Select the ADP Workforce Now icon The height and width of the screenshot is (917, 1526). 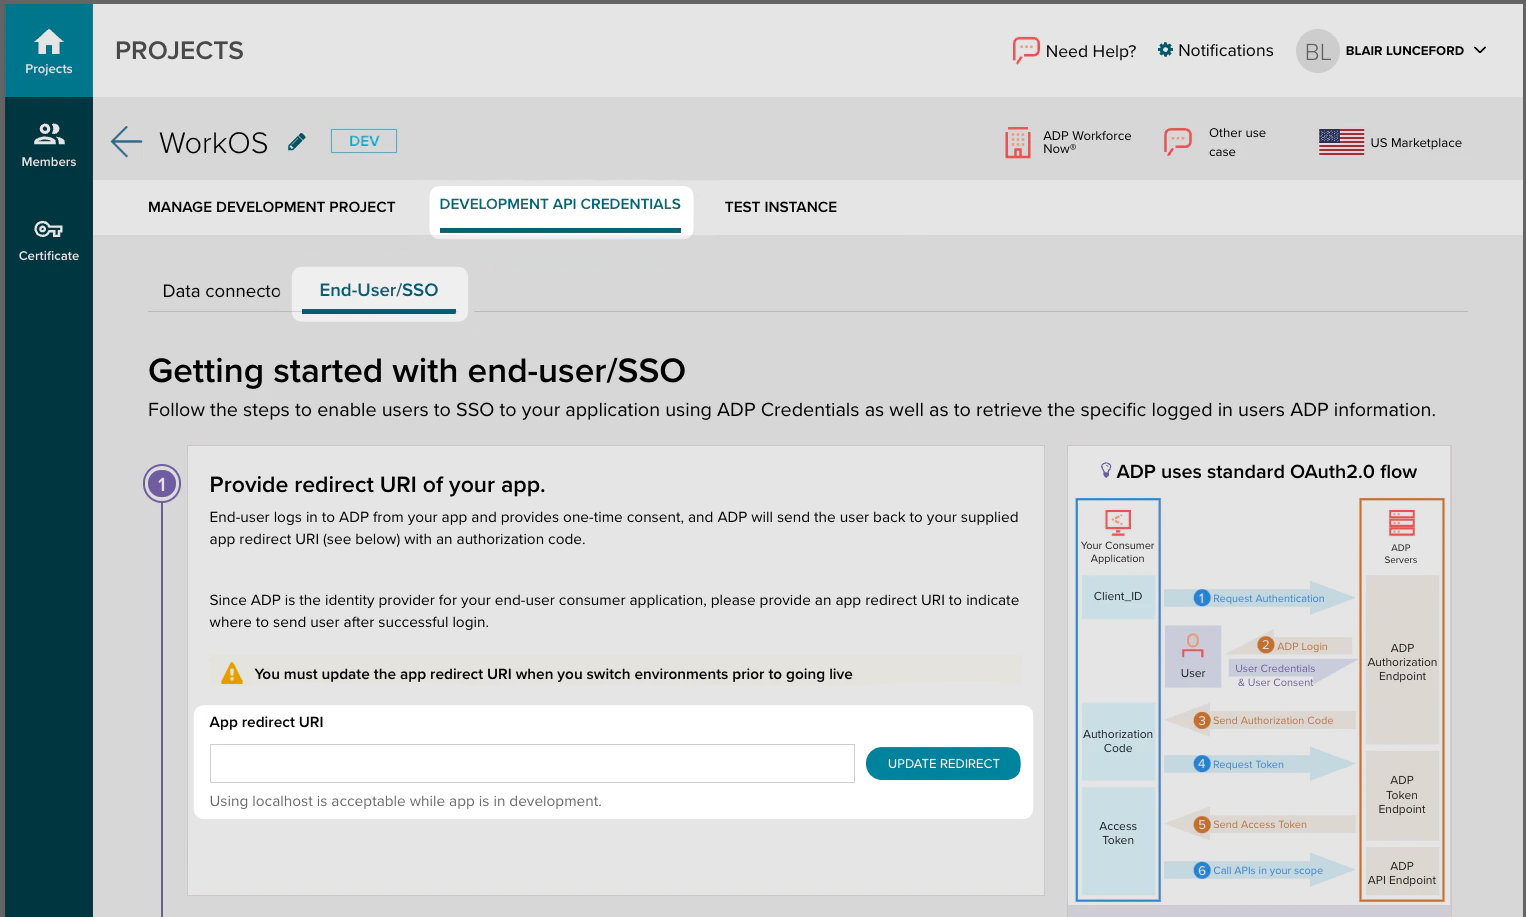[x=1017, y=142]
